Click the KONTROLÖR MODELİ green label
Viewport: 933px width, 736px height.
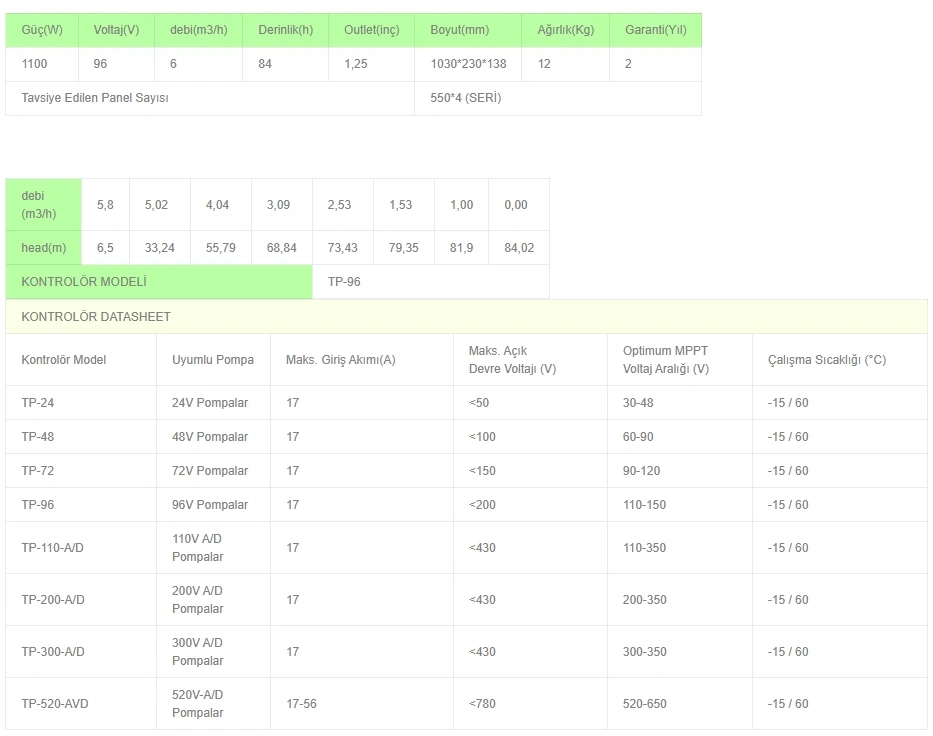[84, 282]
